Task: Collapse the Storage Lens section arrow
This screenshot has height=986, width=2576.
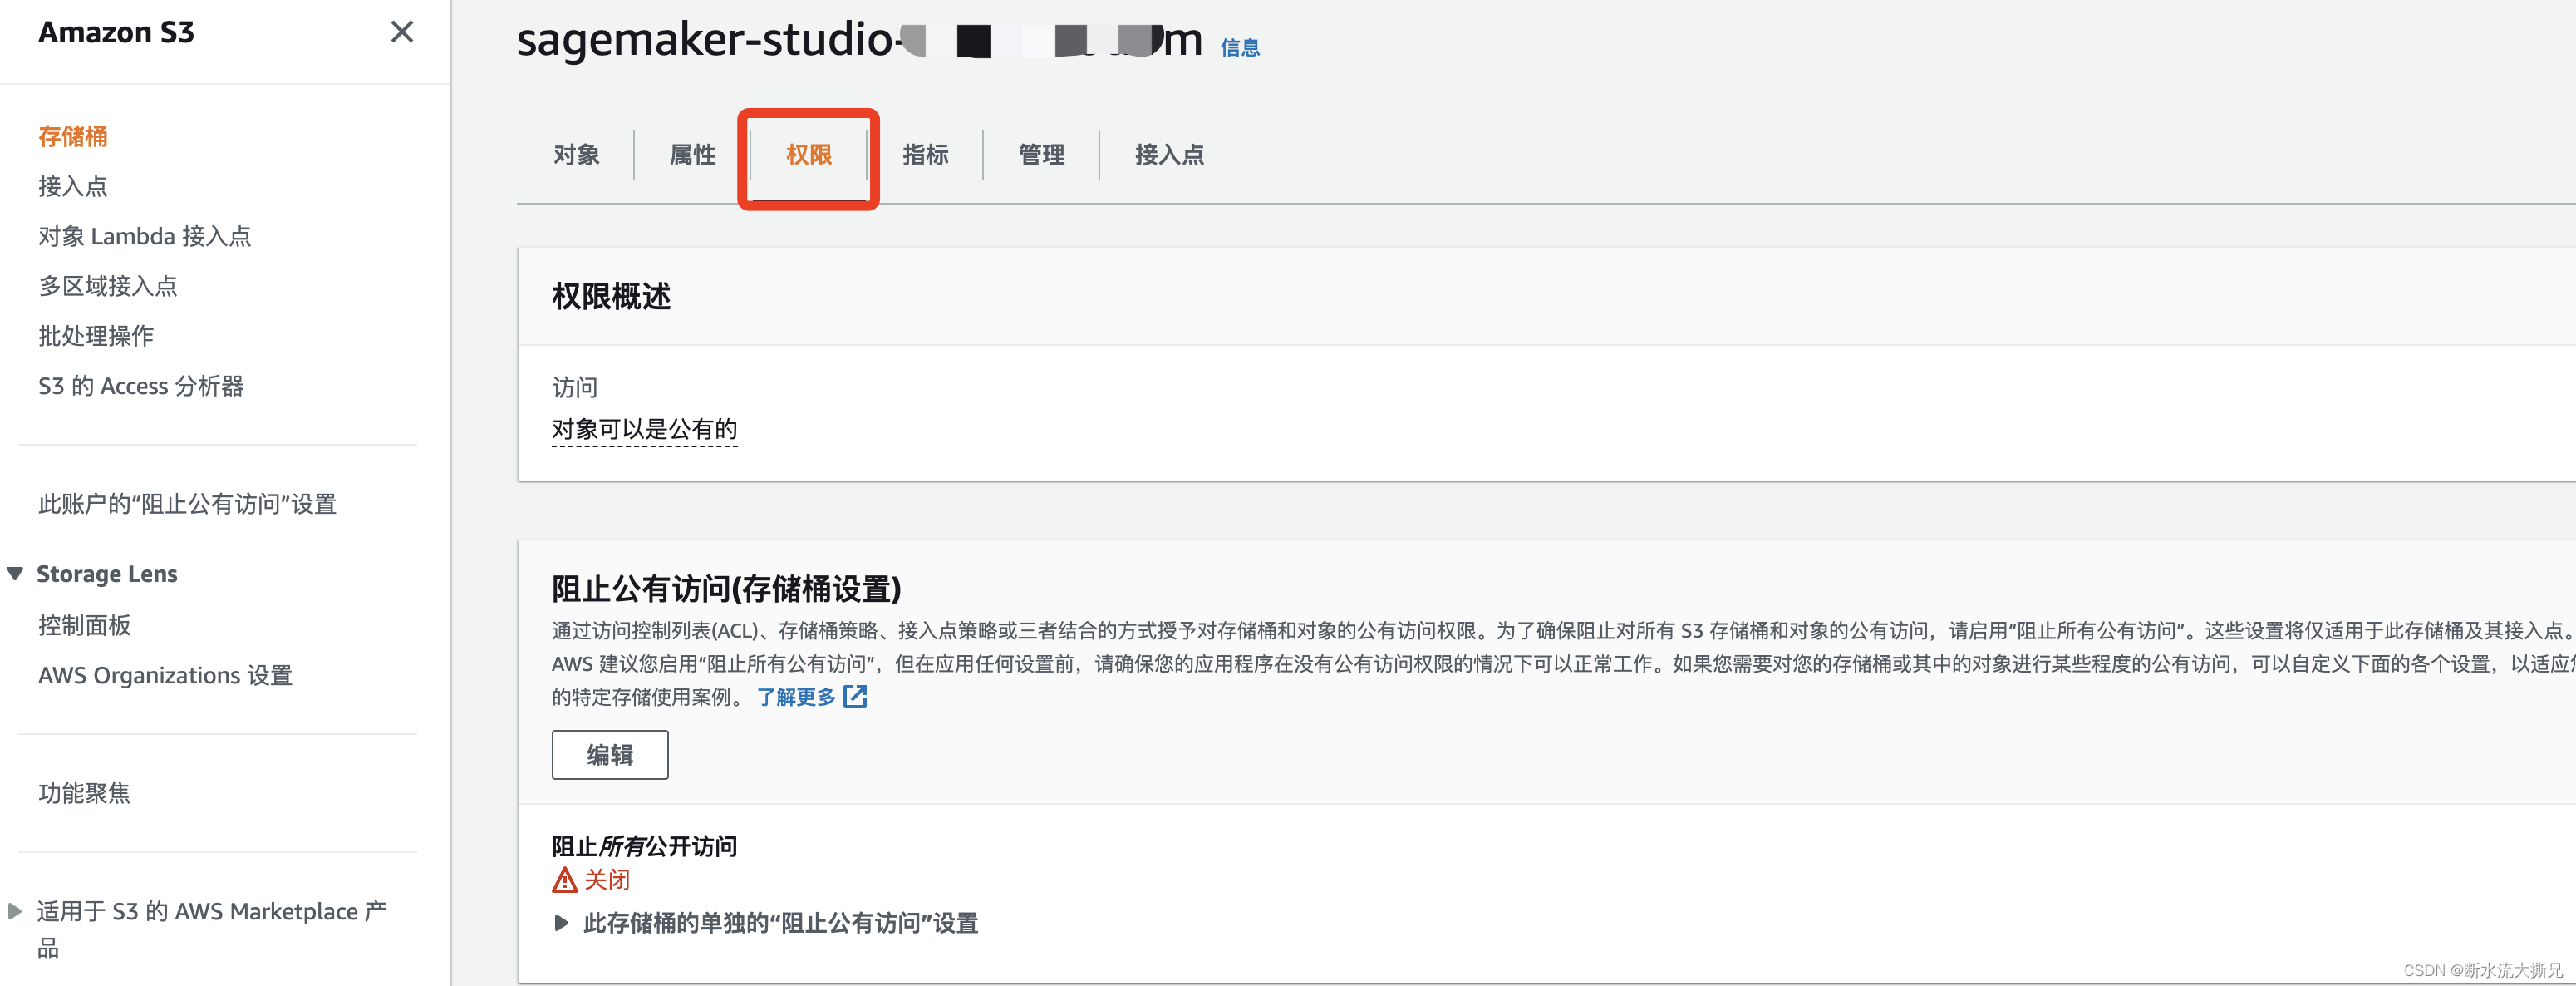Action: pos(15,574)
